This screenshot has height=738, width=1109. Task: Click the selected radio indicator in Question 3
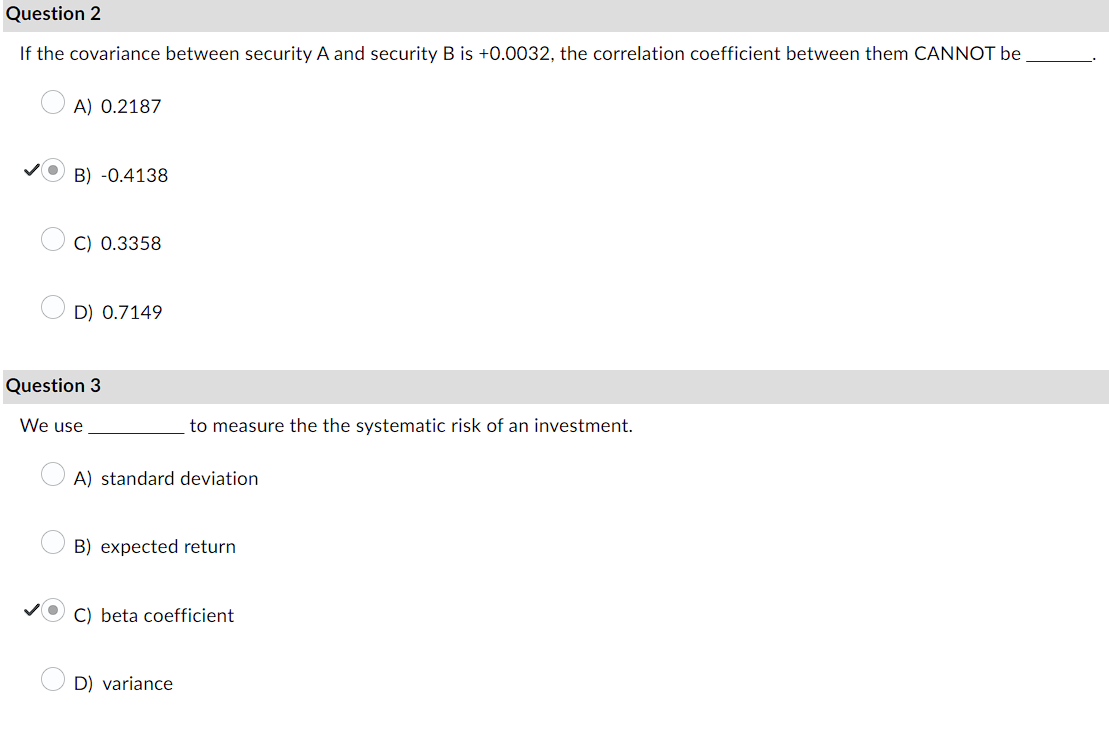pos(52,610)
